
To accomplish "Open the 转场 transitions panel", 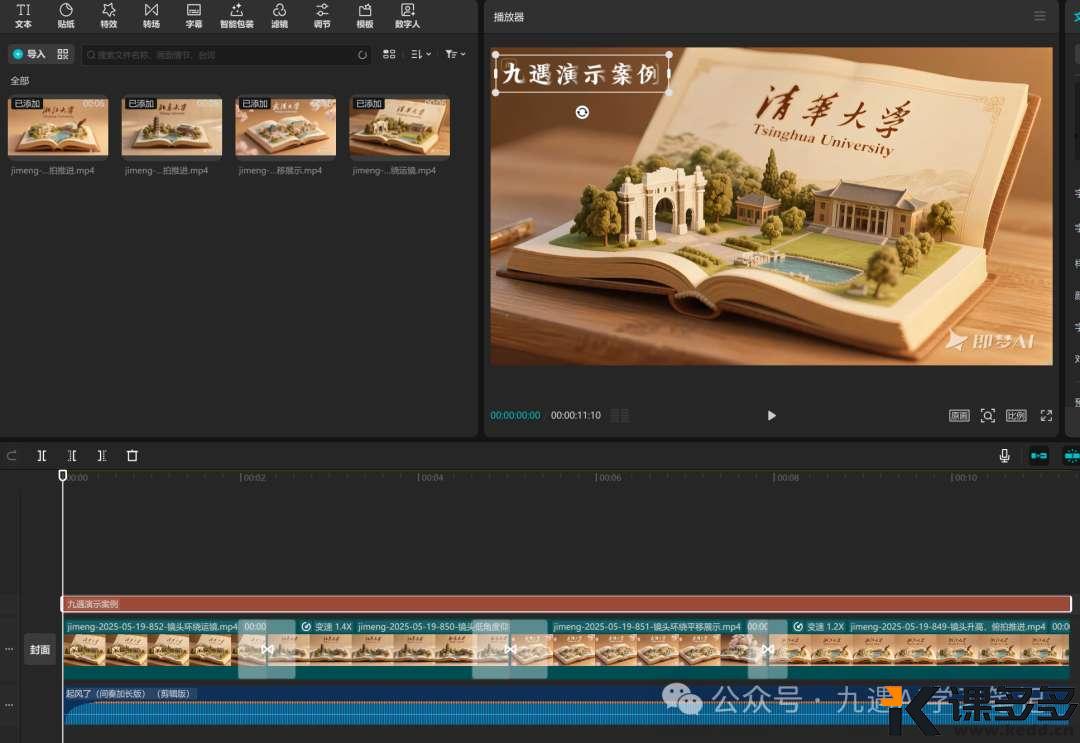I will [151, 15].
